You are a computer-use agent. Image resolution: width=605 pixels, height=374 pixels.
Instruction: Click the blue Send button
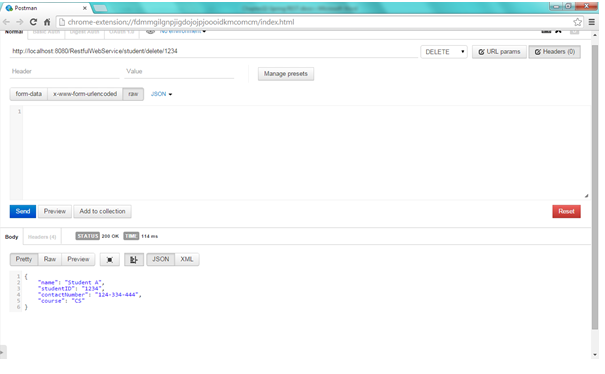click(23, 212)
